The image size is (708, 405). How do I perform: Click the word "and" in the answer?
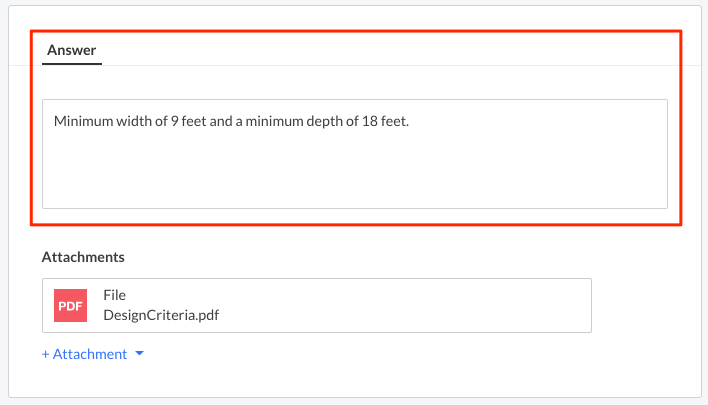click(224, 122)
